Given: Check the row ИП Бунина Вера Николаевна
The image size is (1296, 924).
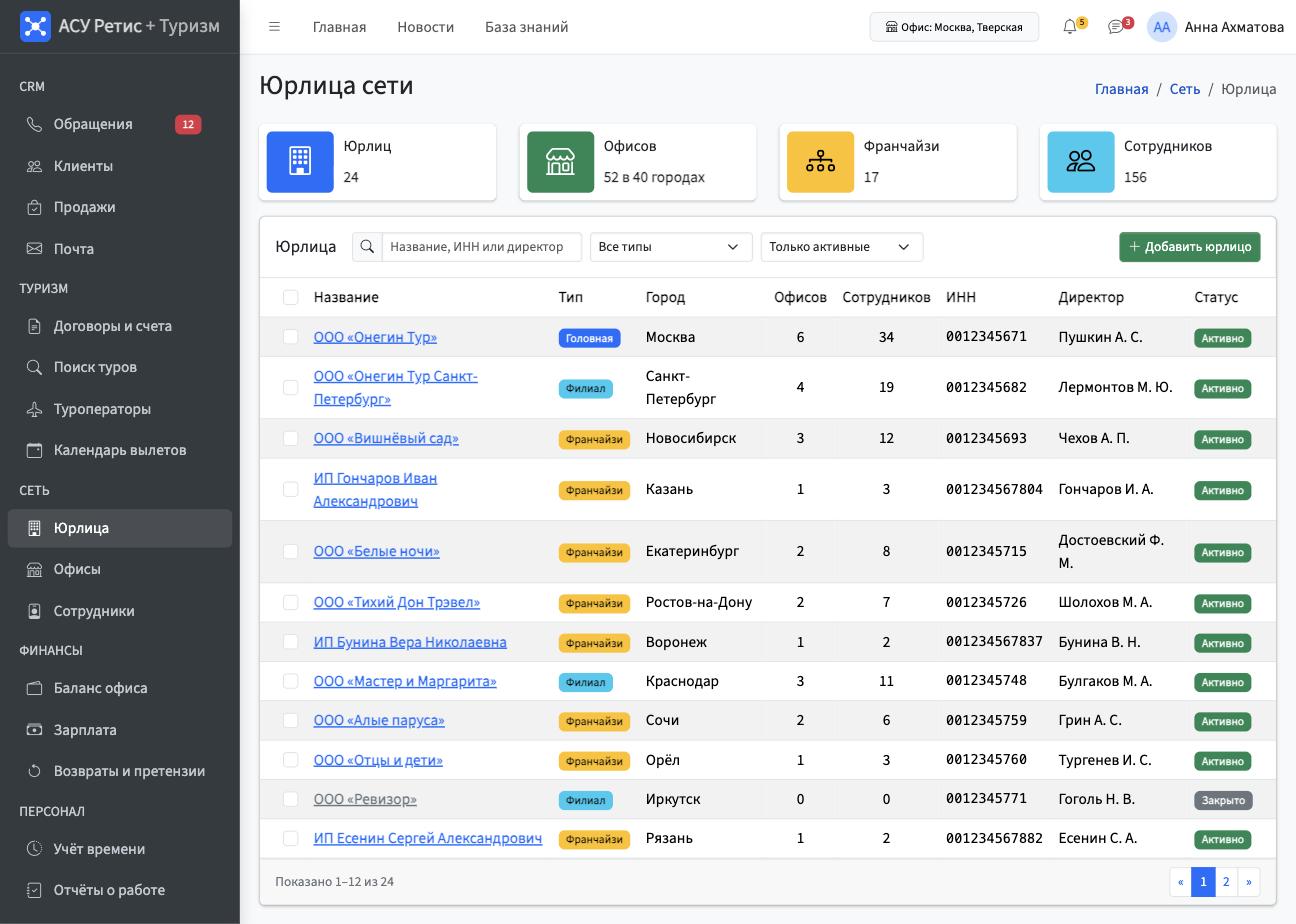Looking at the screenshot, I should 290,642.
